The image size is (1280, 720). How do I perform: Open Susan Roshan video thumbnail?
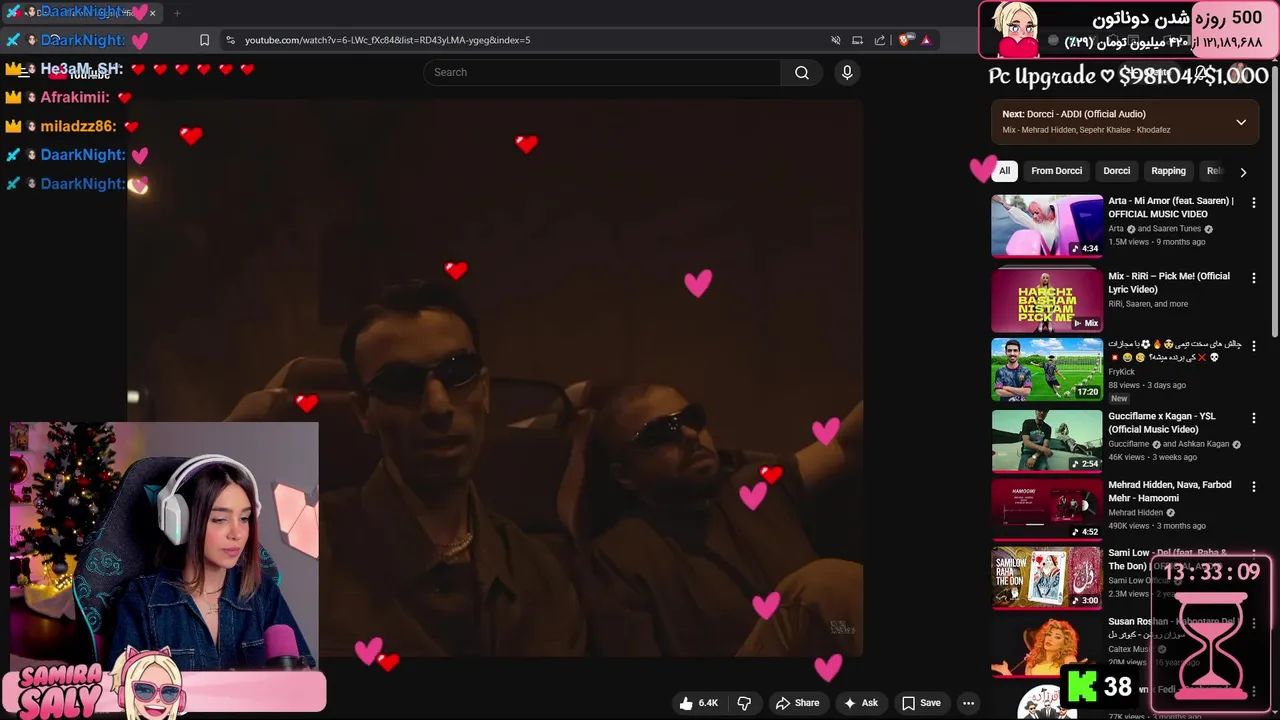coord(1047,646)
